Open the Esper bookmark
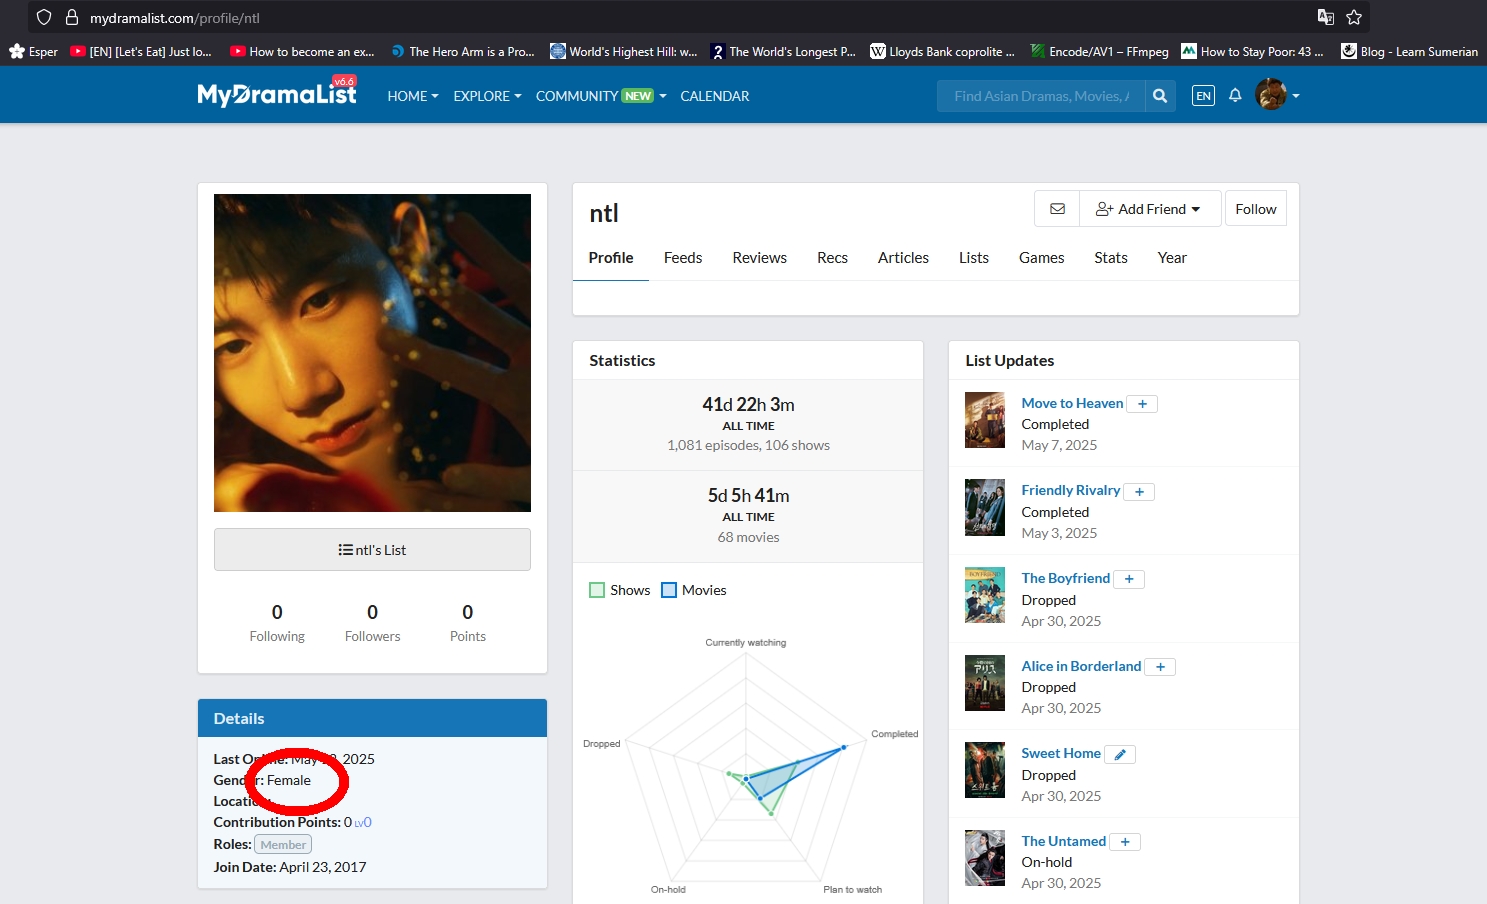The image size is (1487, 904). 33,51
